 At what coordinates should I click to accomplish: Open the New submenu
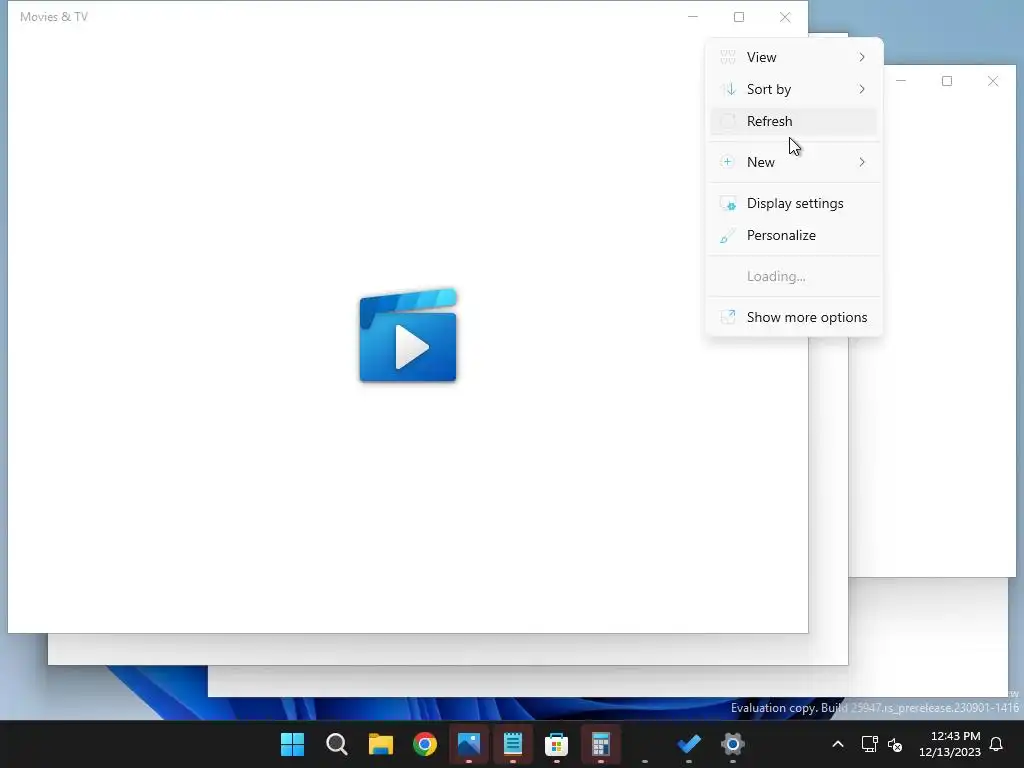pos(793,162)
